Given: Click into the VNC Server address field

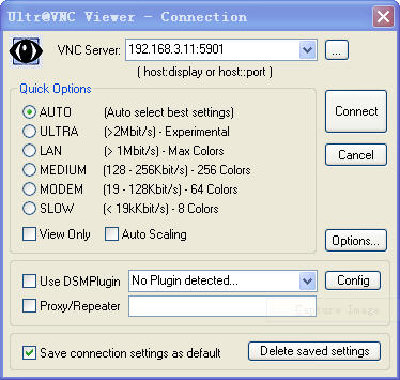Looking at the screenshot, I should click(212, 50).
